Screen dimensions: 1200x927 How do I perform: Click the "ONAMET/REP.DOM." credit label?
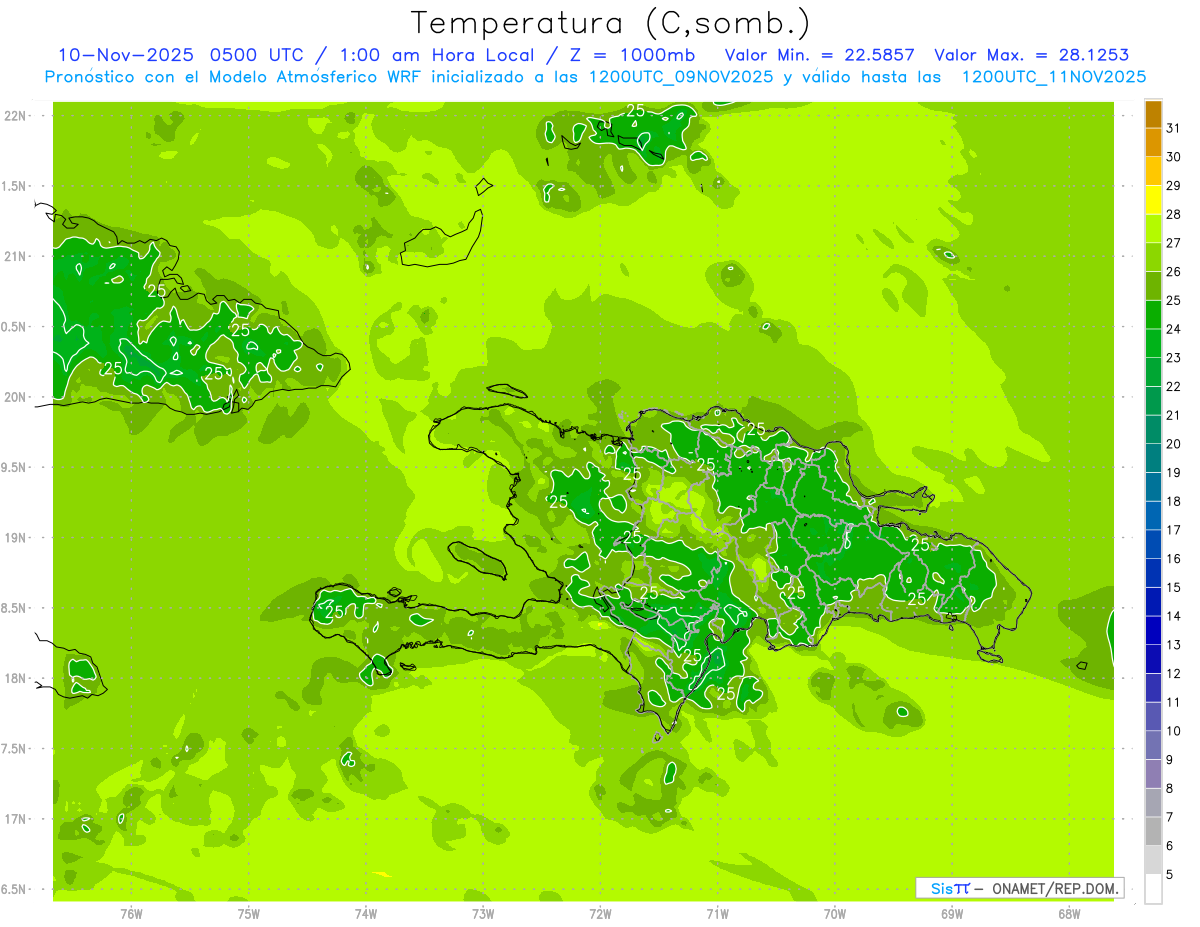click(1054, 888)
